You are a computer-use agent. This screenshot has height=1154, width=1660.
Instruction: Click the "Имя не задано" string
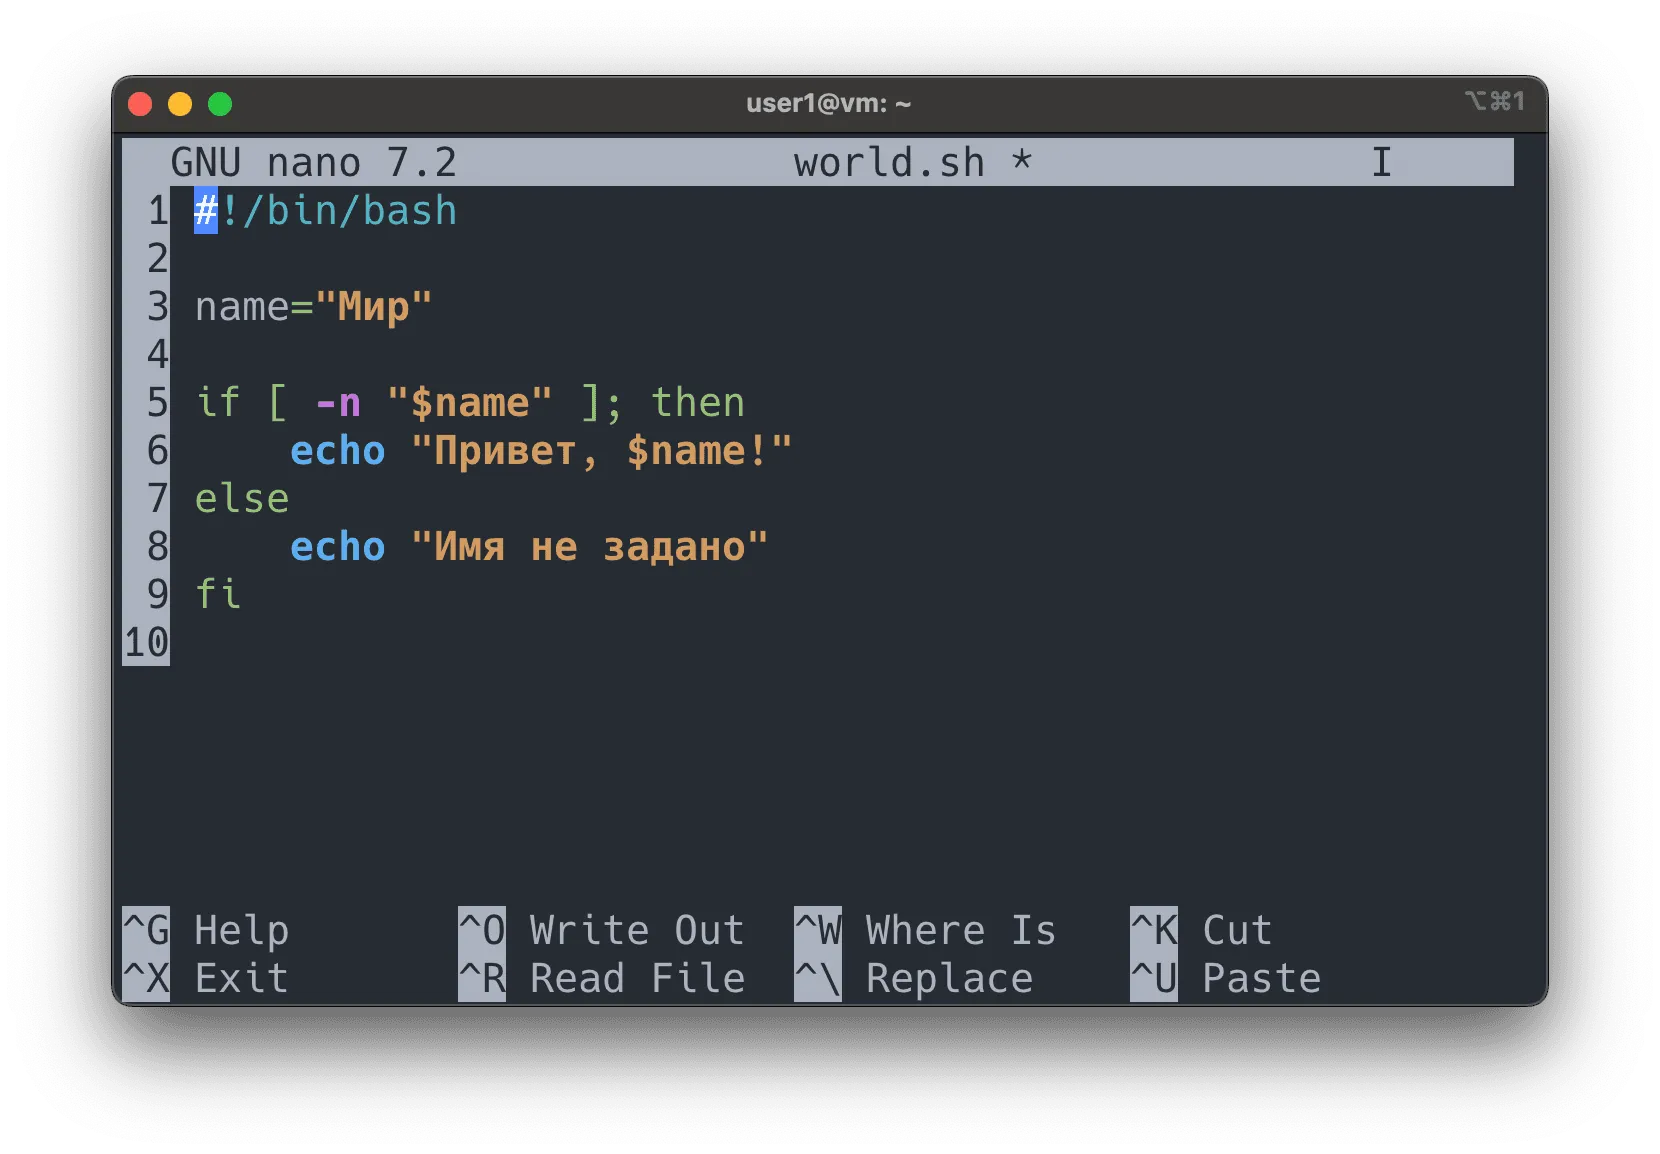[589, 547]
